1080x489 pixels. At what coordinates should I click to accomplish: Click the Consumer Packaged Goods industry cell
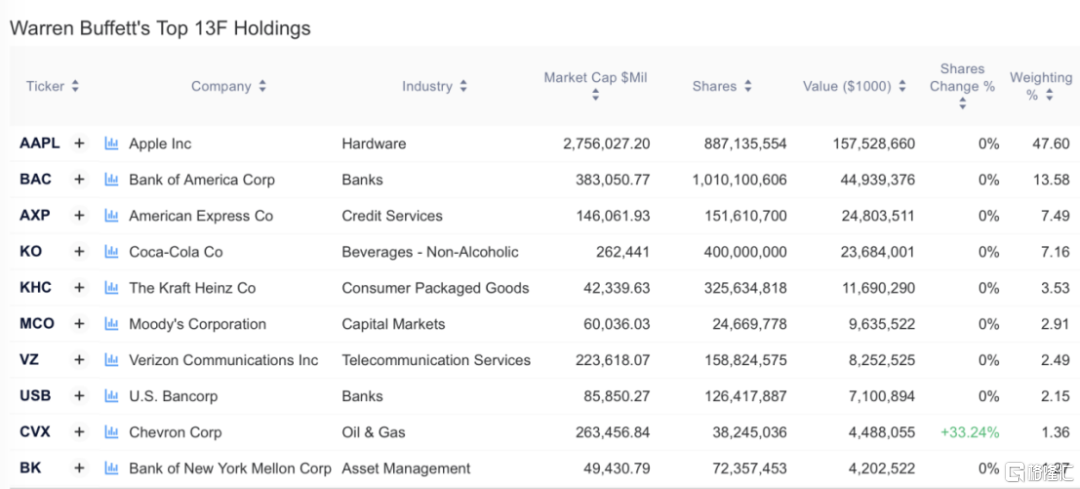pos(435,288)
